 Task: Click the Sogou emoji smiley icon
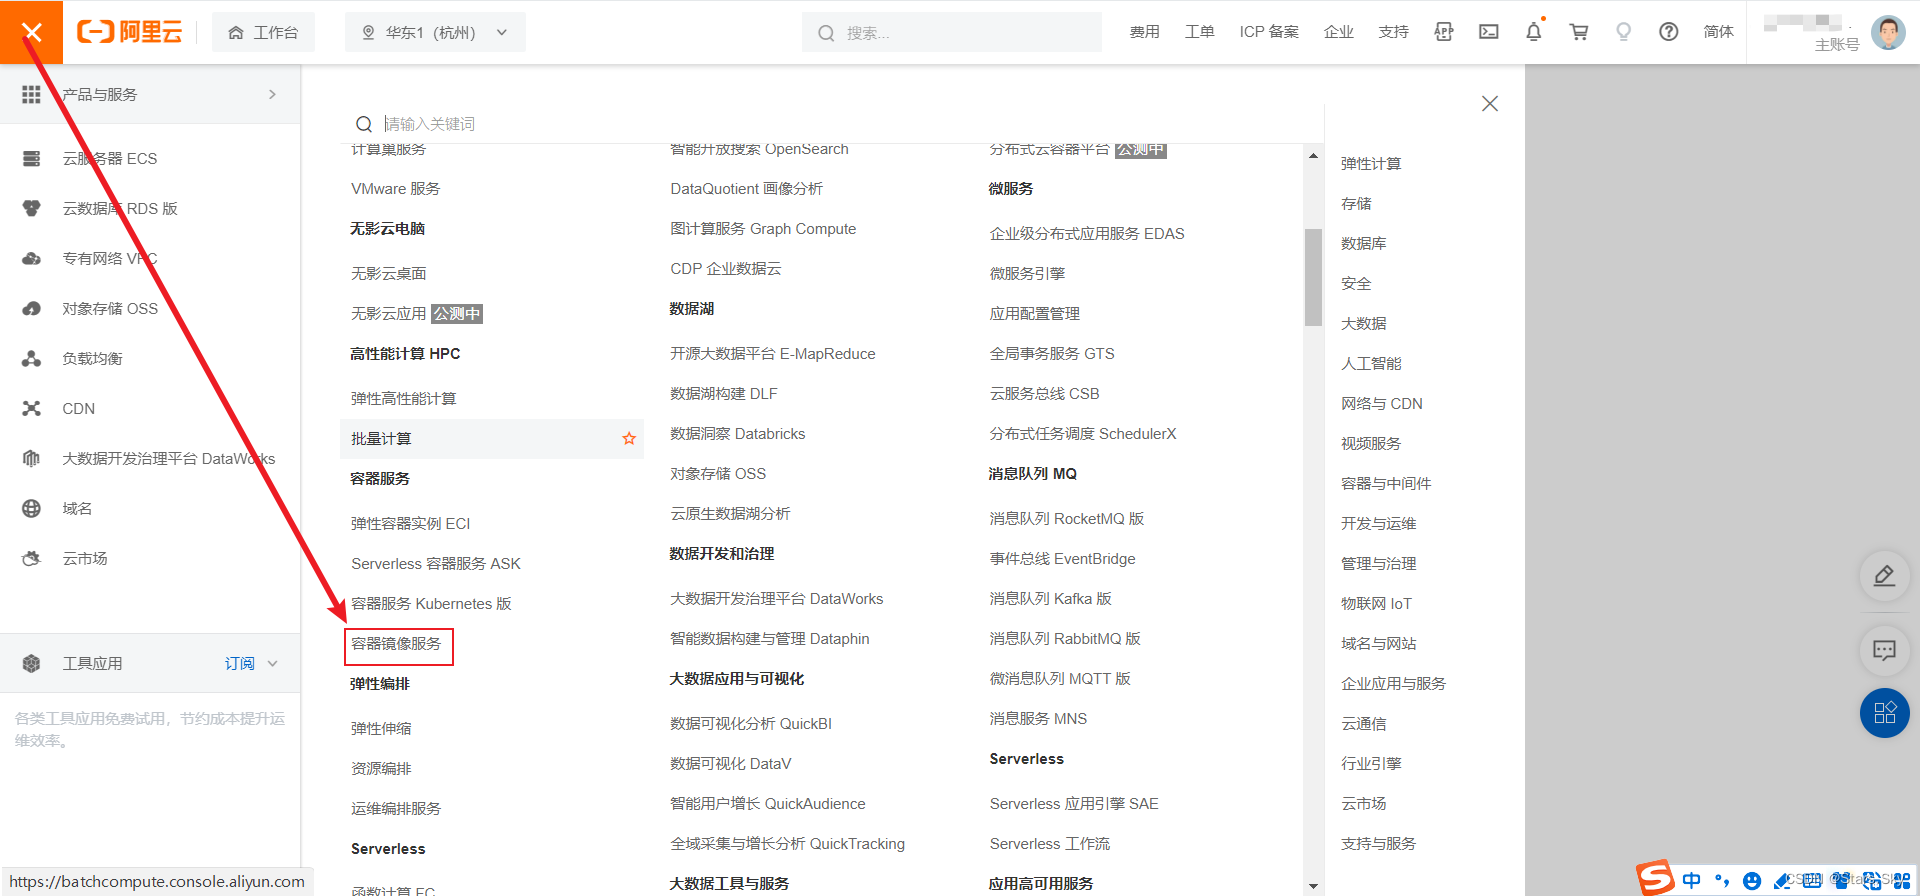pos(1751,880)
